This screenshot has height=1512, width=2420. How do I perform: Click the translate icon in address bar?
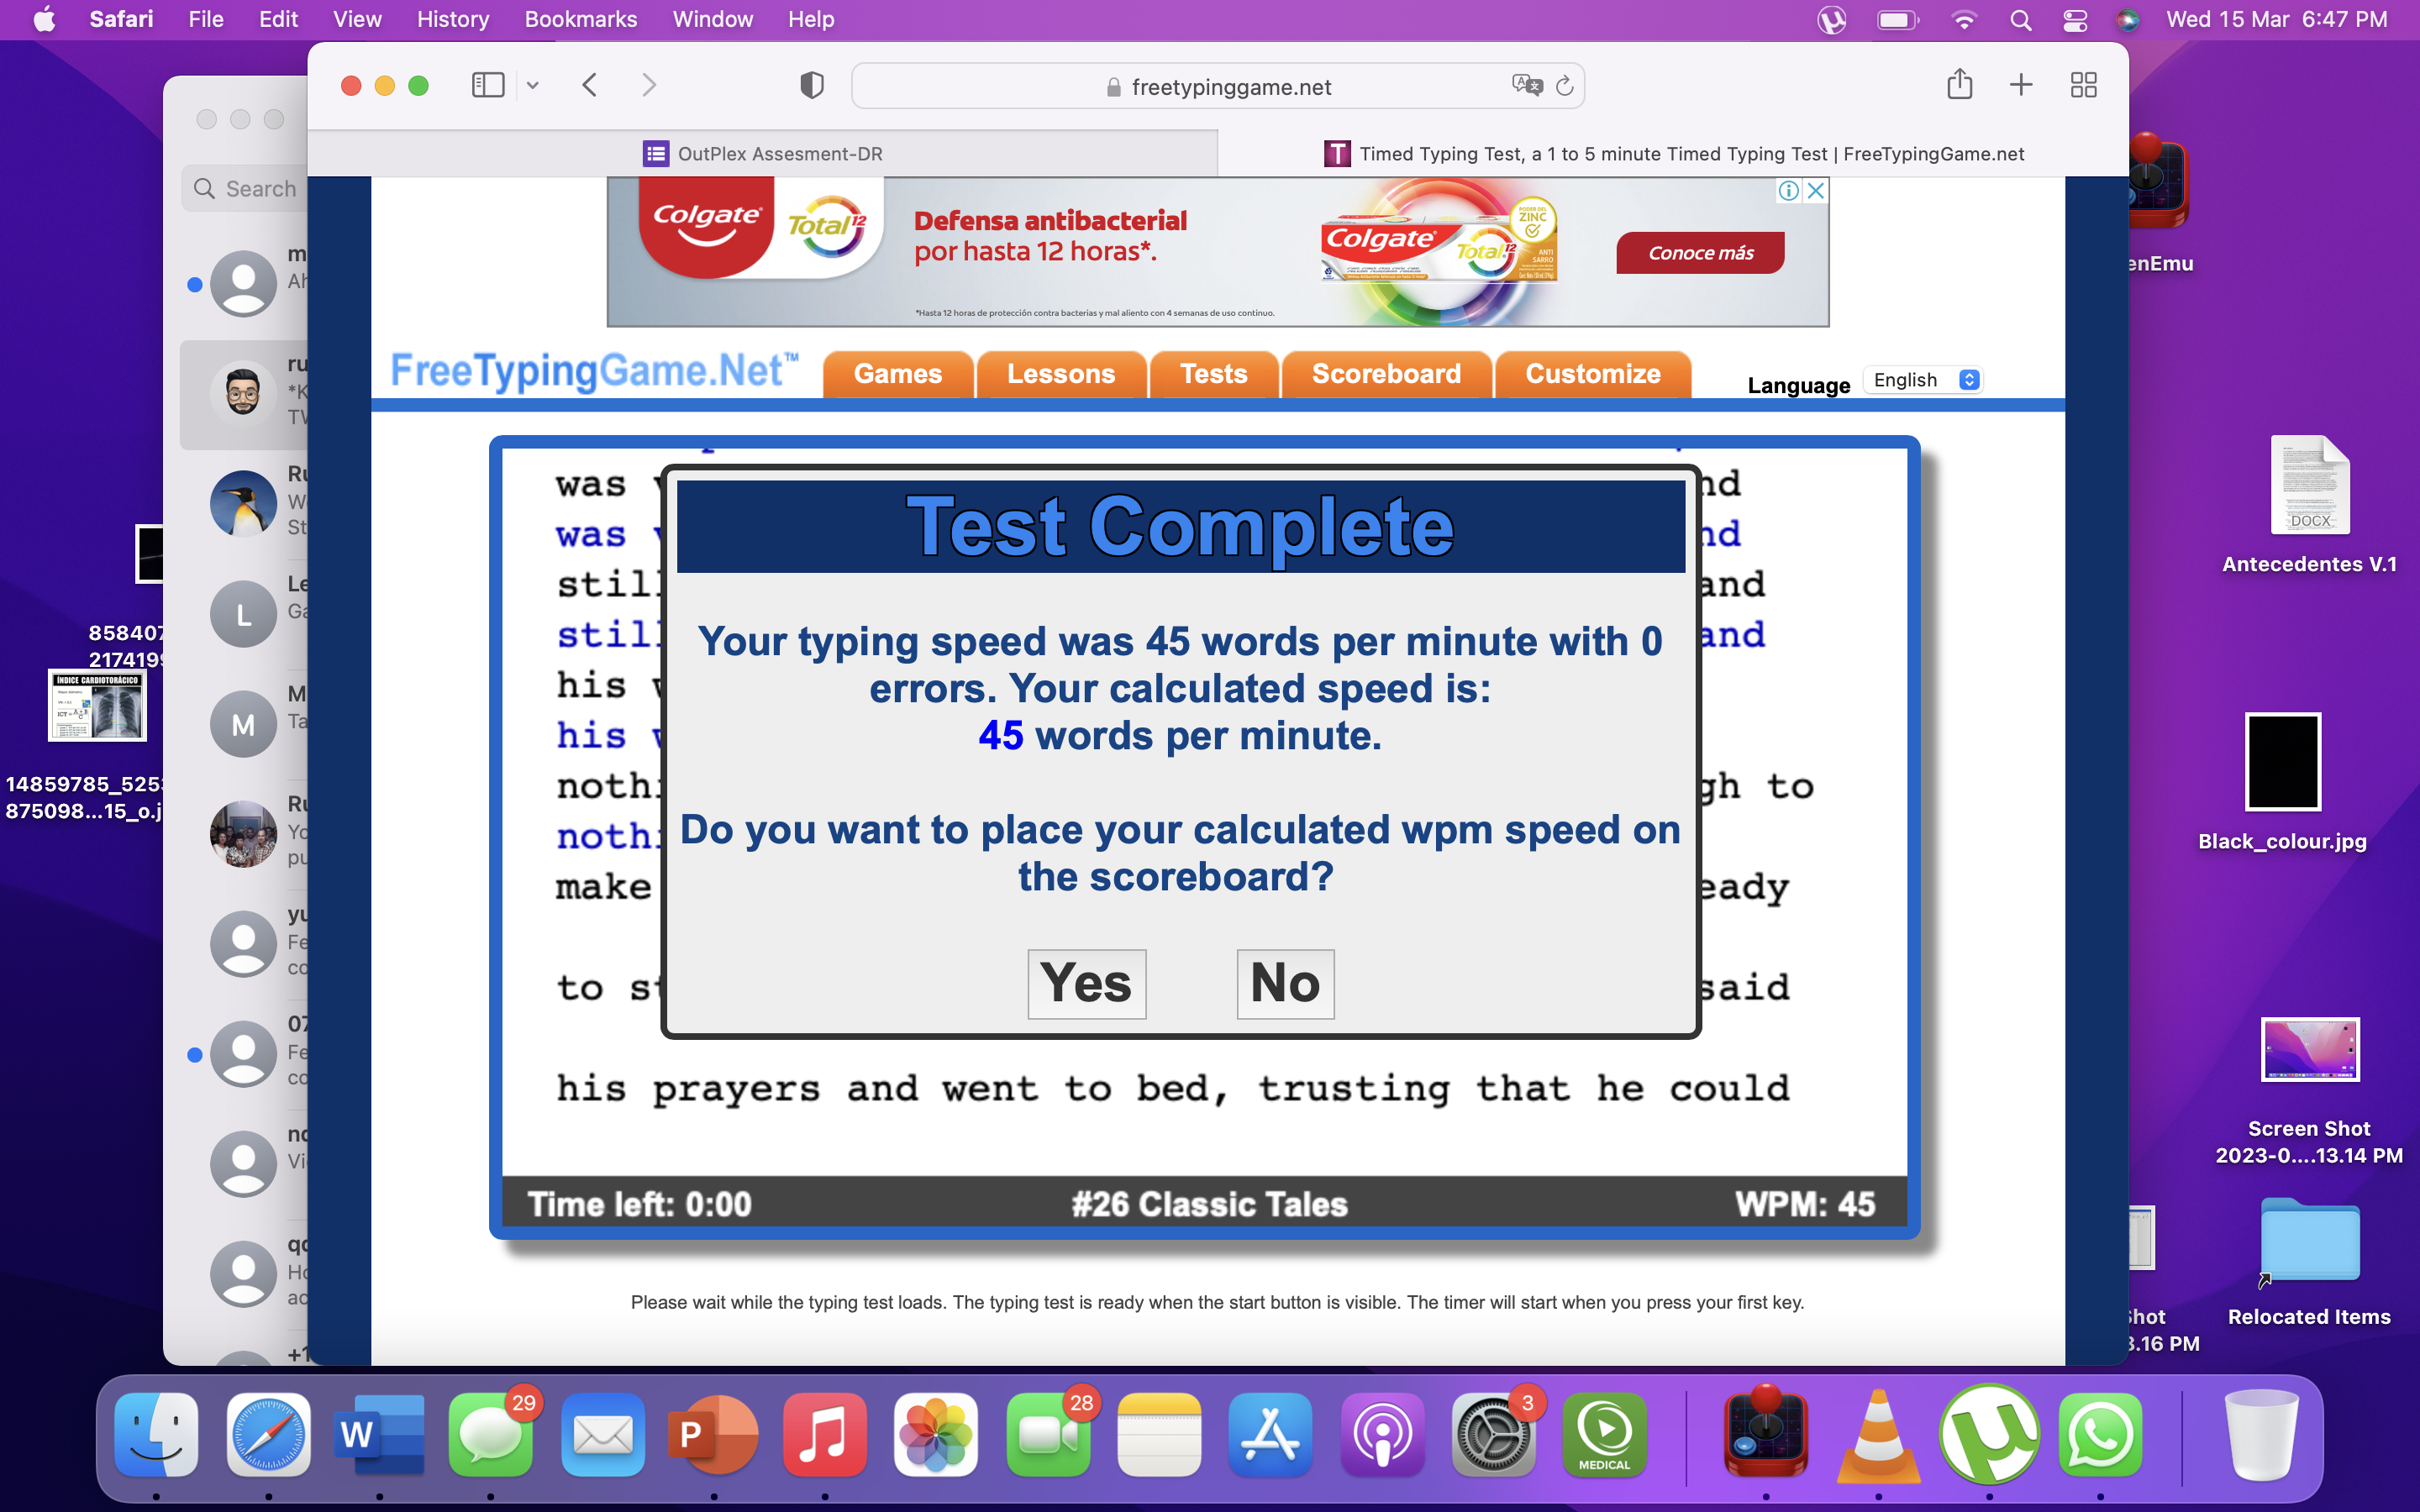1527,86
